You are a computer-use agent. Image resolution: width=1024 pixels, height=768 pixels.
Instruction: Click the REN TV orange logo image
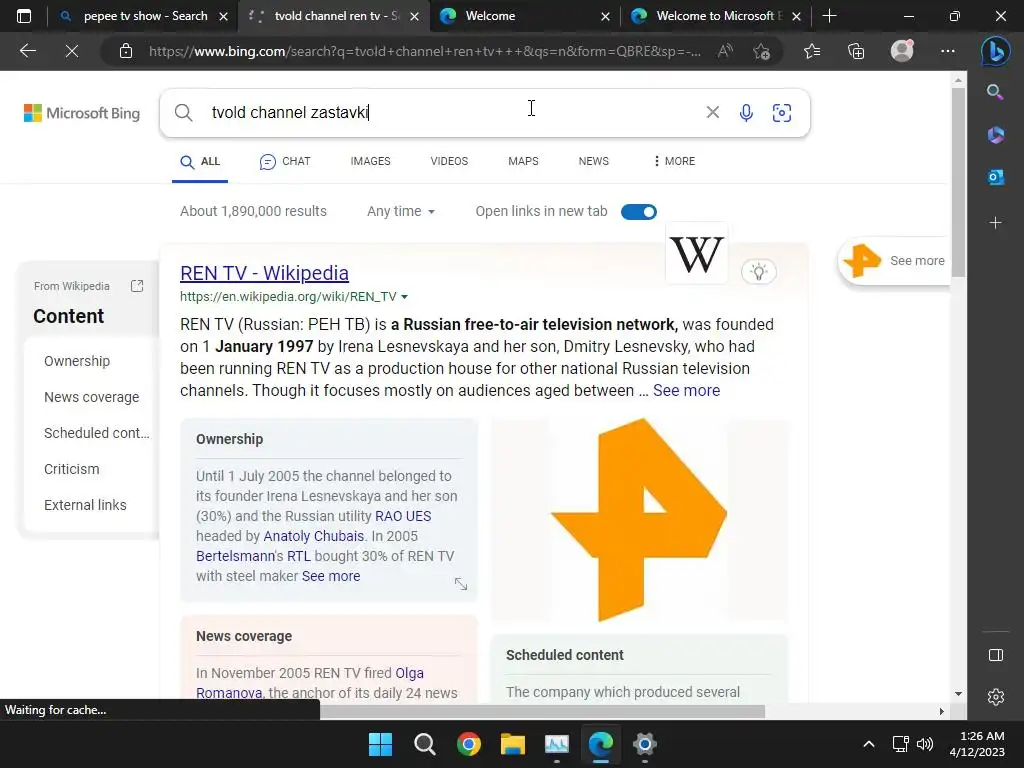coord(639,519)
